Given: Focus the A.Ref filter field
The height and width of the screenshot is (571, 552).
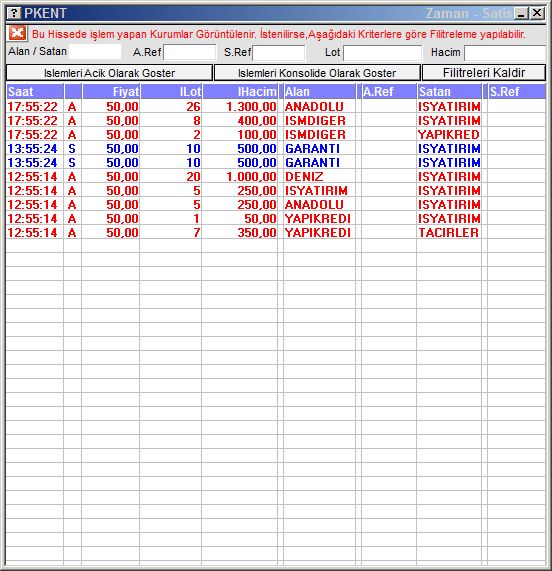Looking at the screenshot, I should [x=189, y=52].
